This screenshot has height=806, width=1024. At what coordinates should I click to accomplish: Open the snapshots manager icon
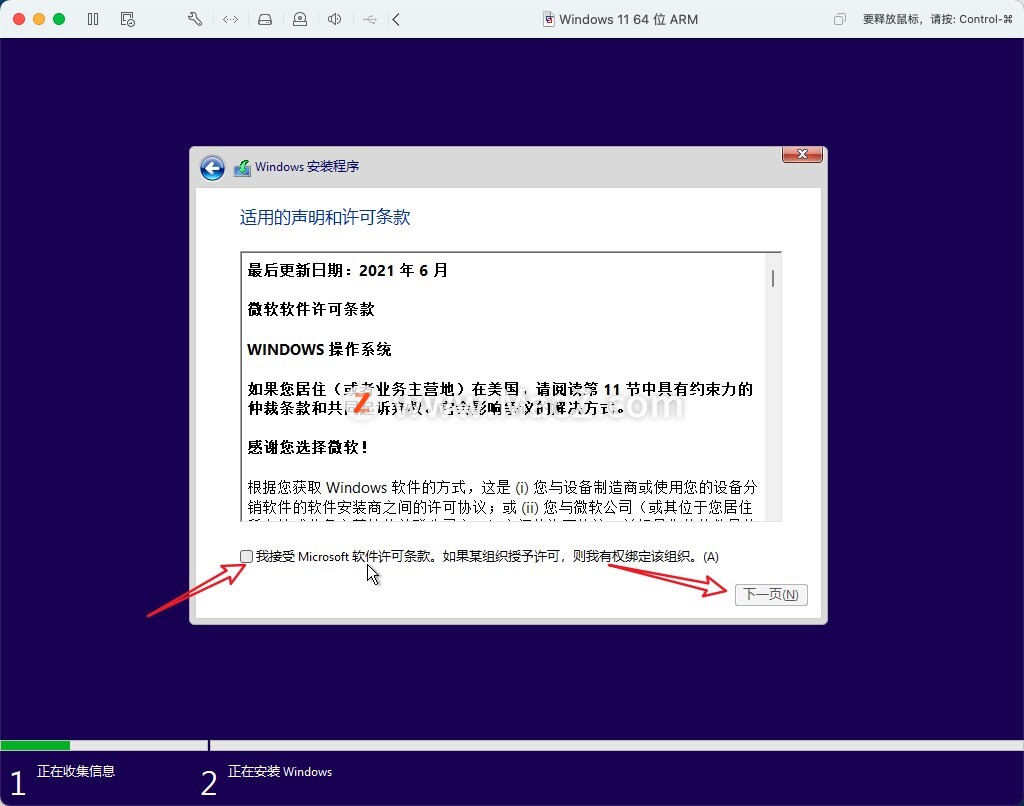pyautogui.click(x=128, y=19)
